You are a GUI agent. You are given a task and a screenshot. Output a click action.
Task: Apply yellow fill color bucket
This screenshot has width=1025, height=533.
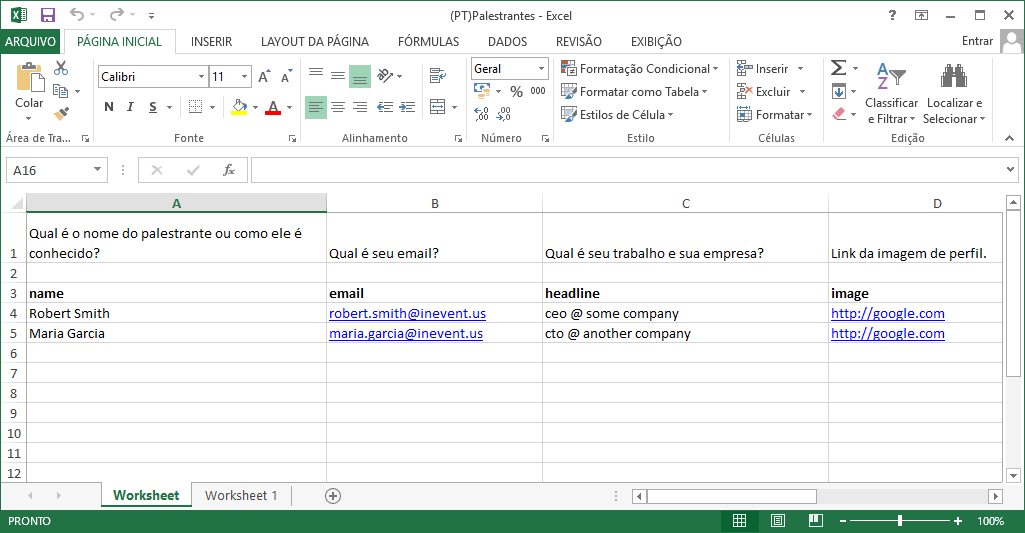239,107
